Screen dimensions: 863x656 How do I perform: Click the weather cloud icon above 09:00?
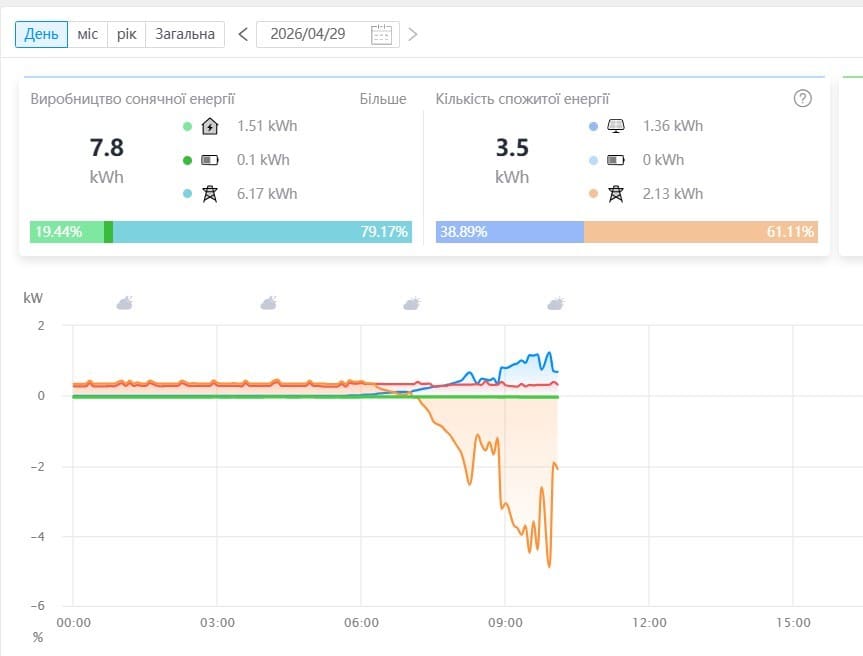[556, 303]
